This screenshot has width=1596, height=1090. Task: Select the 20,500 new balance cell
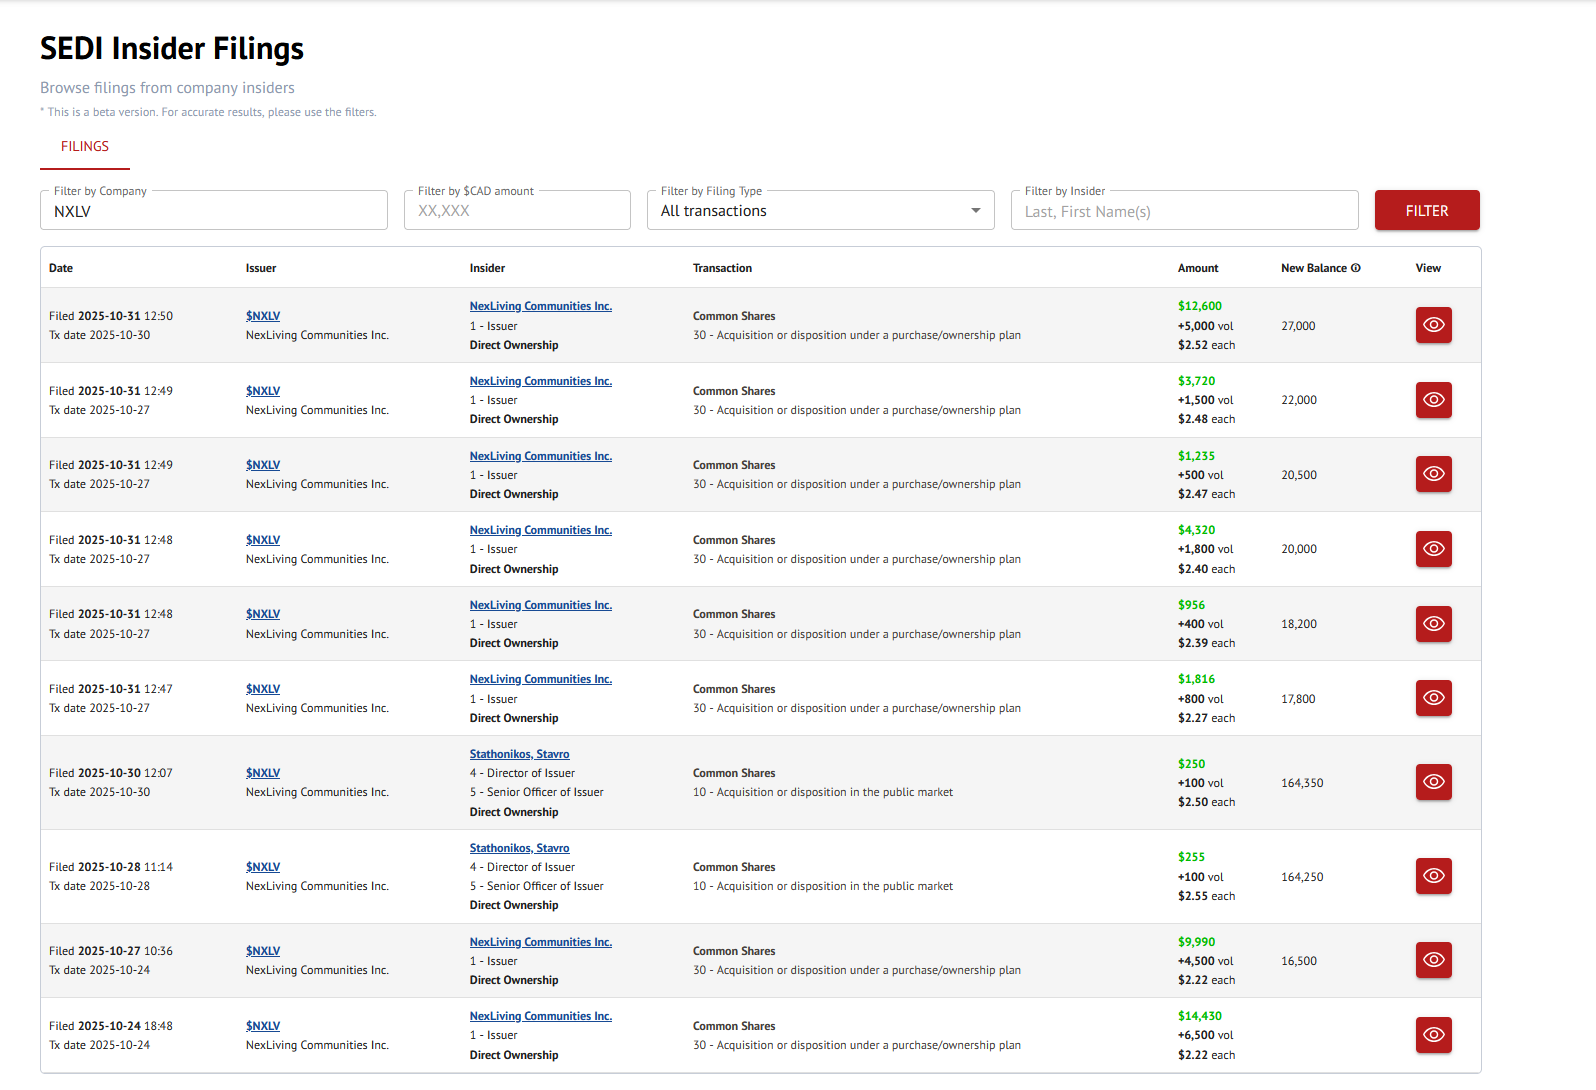click(x=1299, y=475)
